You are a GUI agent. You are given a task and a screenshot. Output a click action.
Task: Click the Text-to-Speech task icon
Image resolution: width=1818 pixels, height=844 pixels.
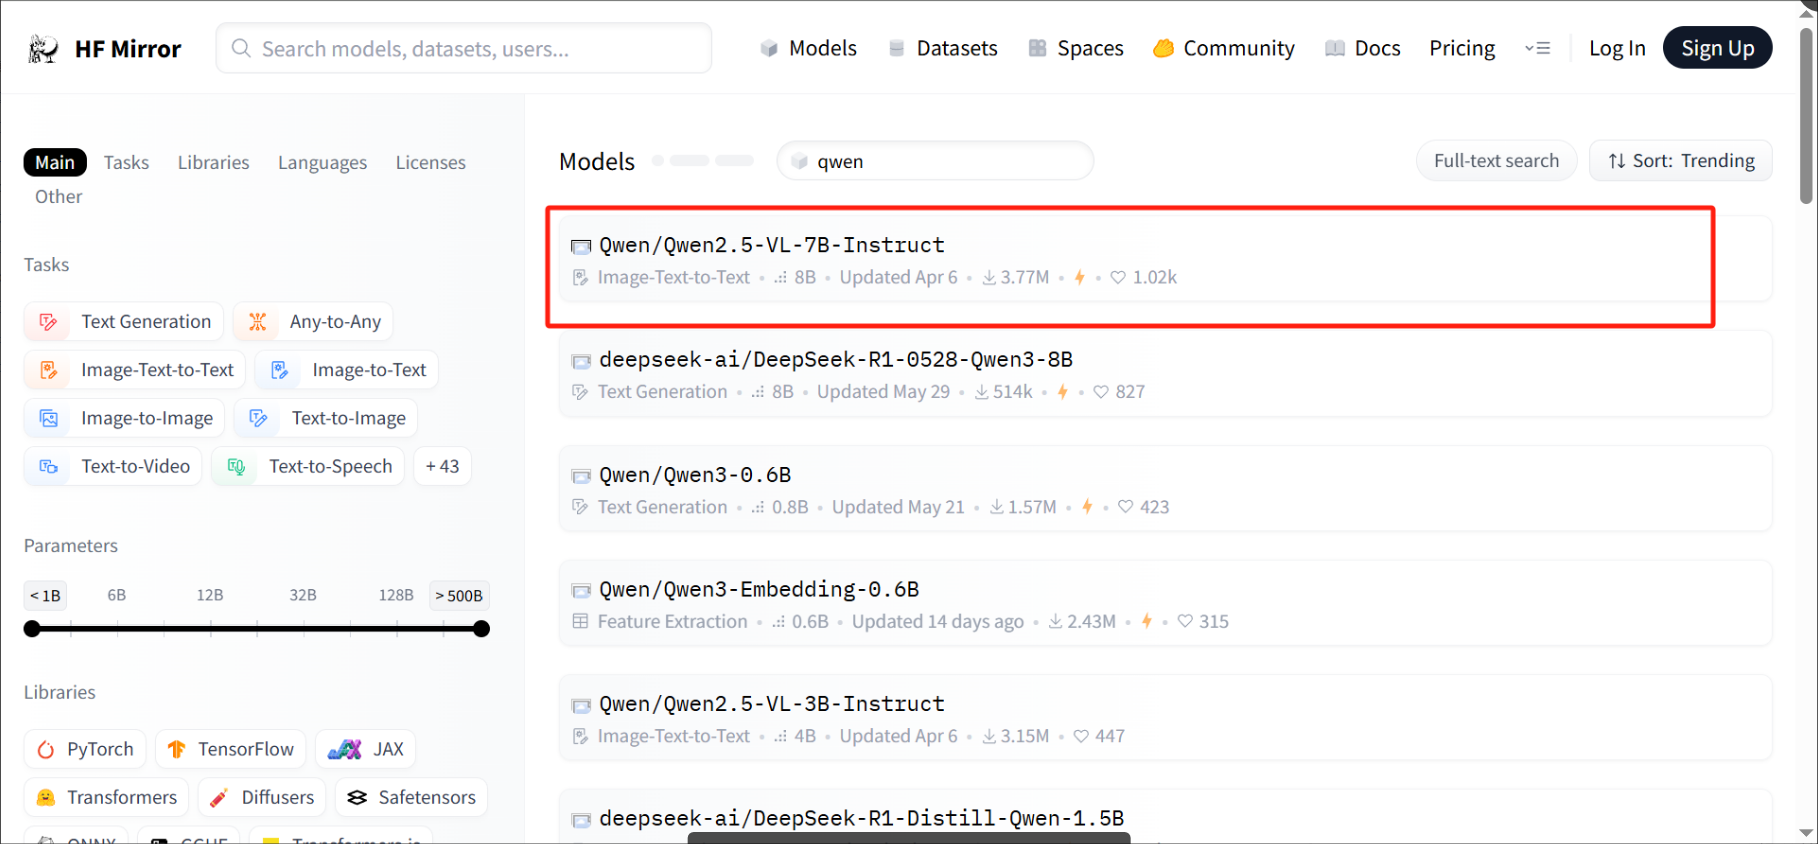click(236, 466)
